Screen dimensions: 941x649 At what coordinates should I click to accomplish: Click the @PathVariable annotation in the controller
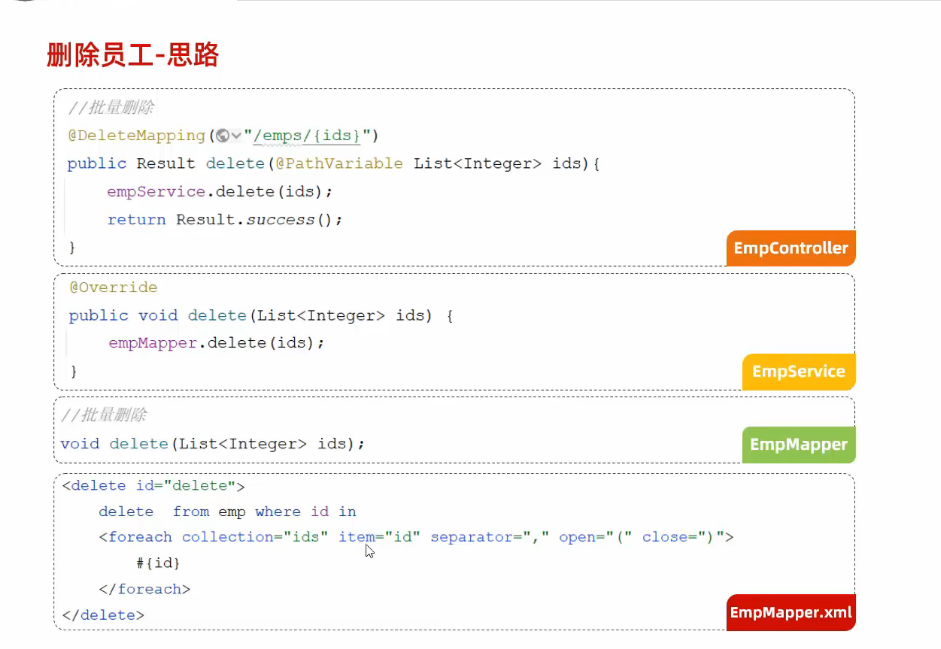pyautogui.click(x=339, y=163)
